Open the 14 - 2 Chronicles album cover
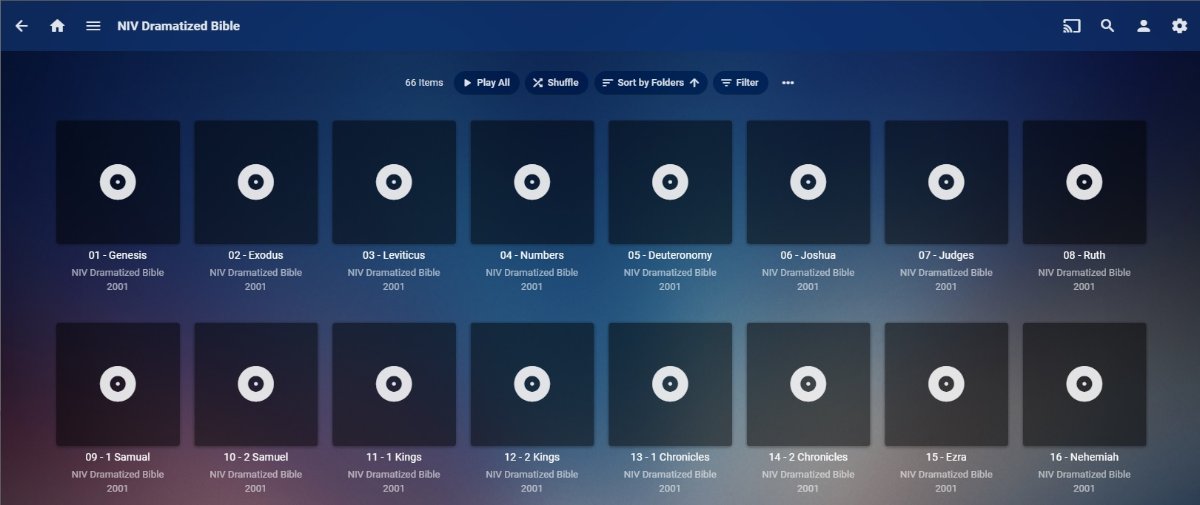The width and height of the screenshot is (1200, 505). 808,384
